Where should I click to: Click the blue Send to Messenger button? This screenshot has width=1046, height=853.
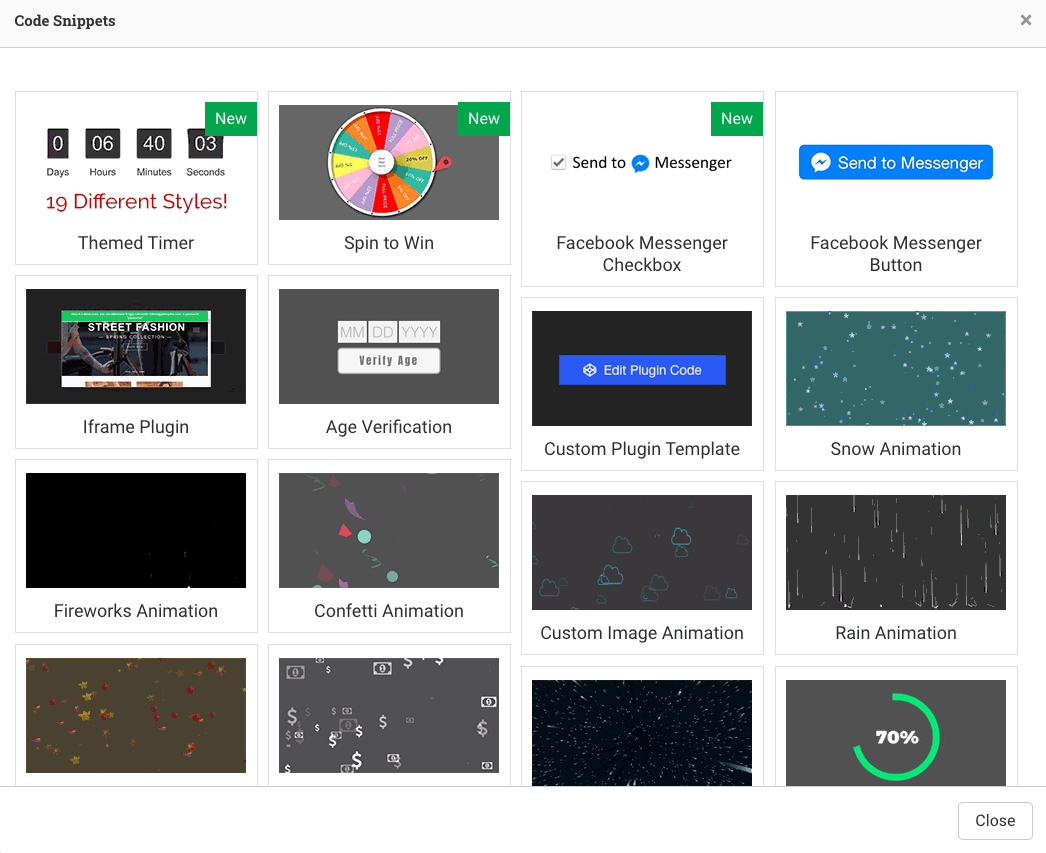[895, 163]
